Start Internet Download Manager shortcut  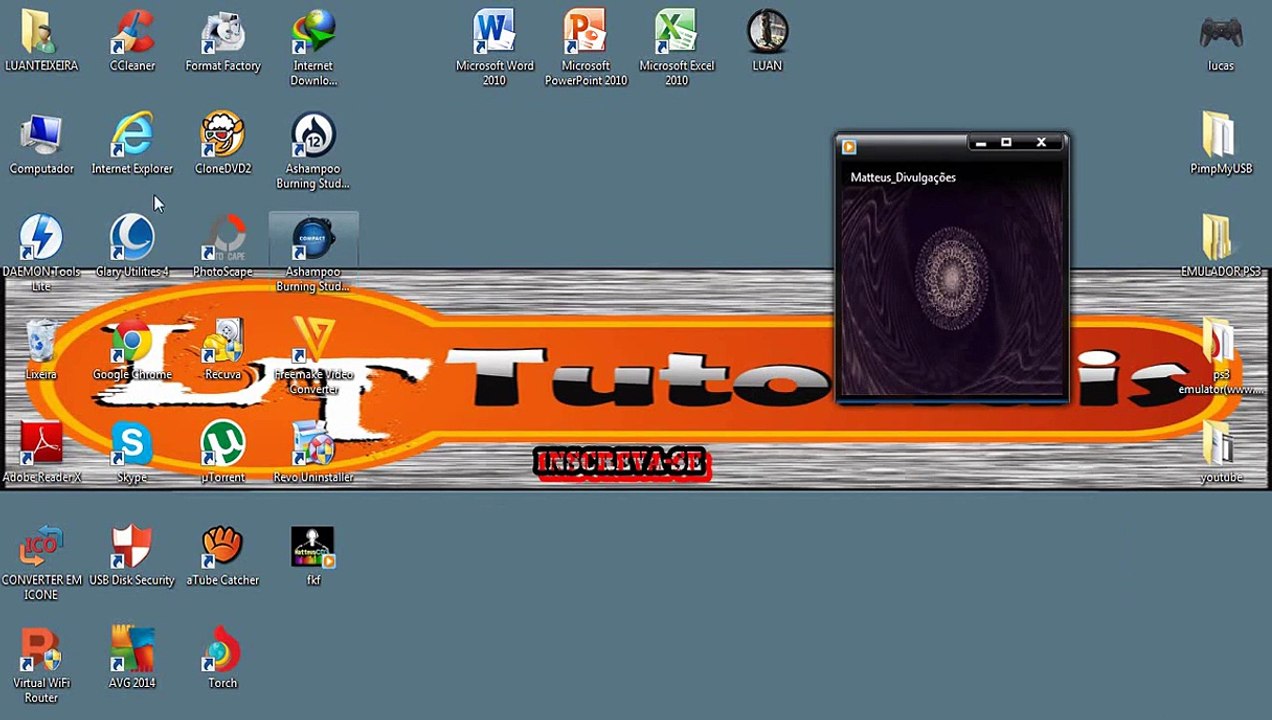[313, 47]
